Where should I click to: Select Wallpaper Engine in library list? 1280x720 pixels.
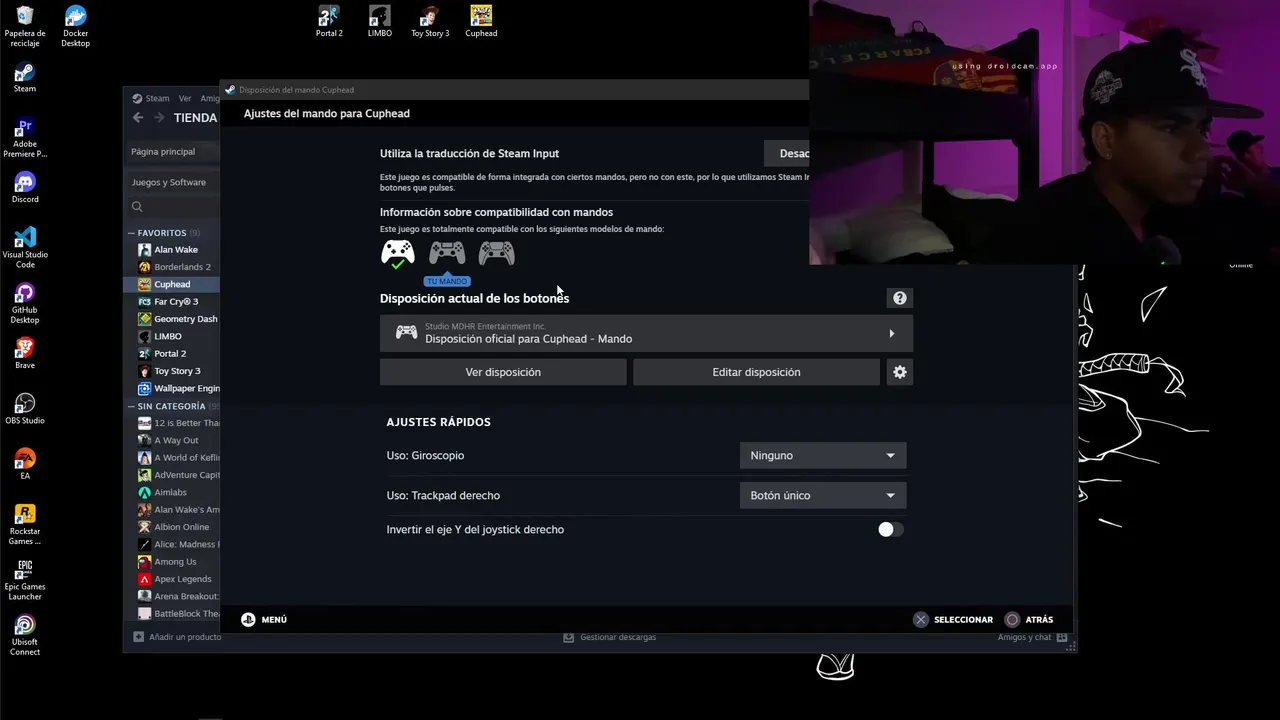click(x=172, y=388)
